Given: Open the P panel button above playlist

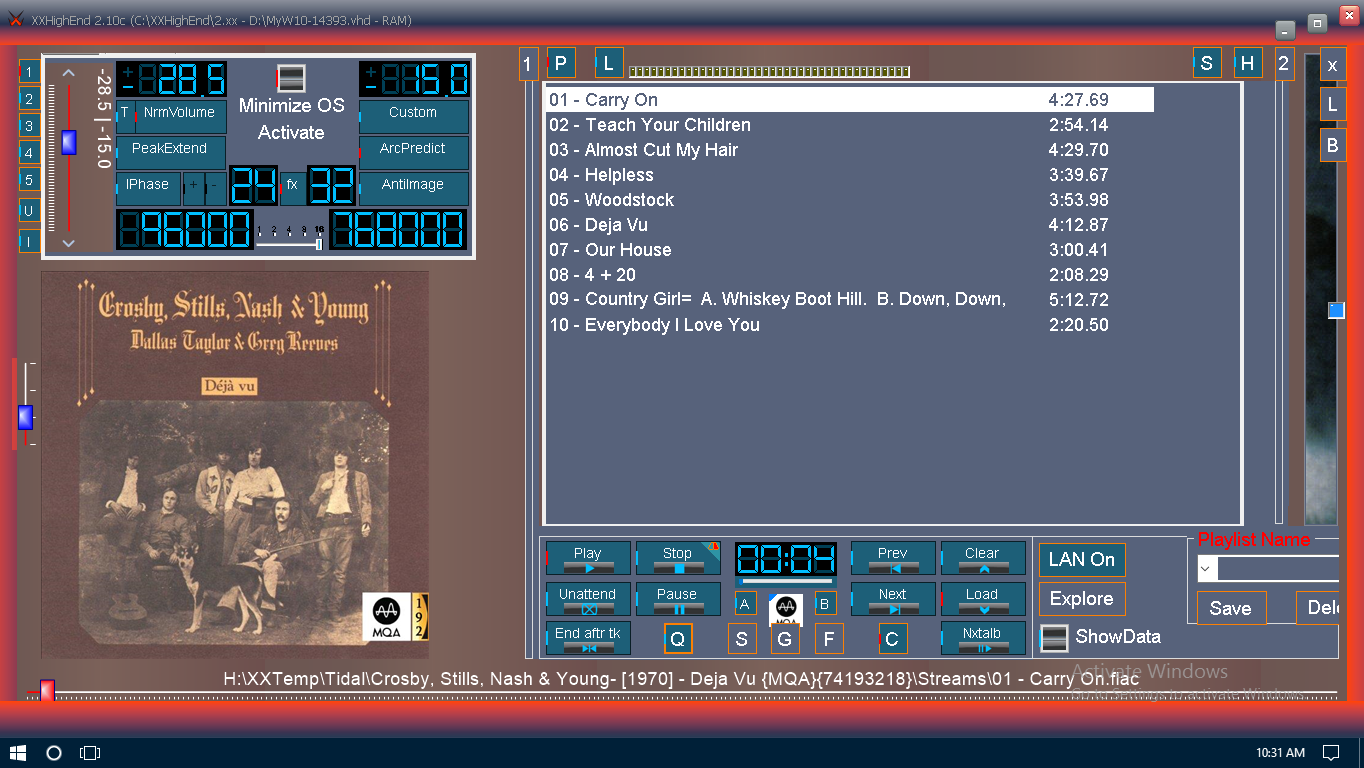Looking at the screenshot, I should point(561,64).
